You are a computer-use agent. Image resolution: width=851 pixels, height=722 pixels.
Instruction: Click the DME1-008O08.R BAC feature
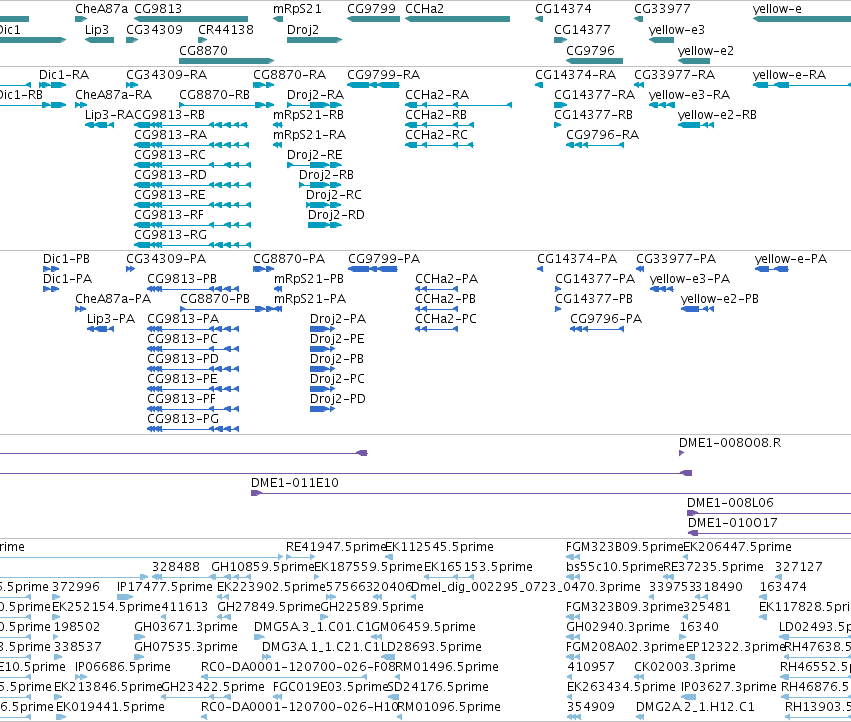click(682, 453)
